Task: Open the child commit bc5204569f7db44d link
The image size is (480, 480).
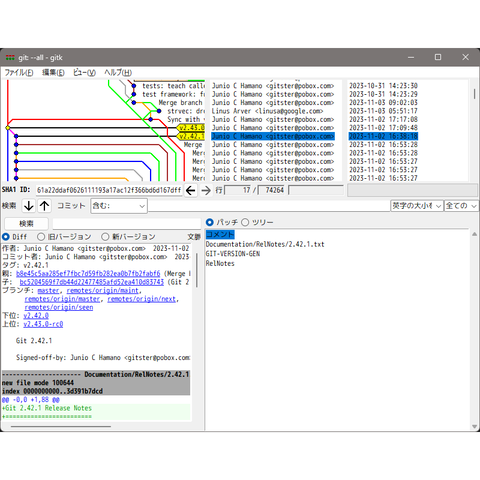Action: (x=92, y=282)
